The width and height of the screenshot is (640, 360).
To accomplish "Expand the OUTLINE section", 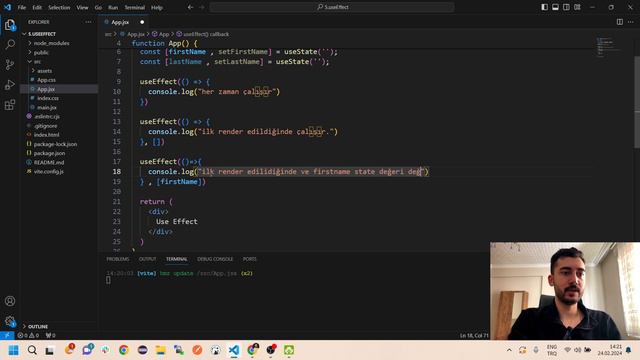I will pyautogui.click(x=59, y=327).
